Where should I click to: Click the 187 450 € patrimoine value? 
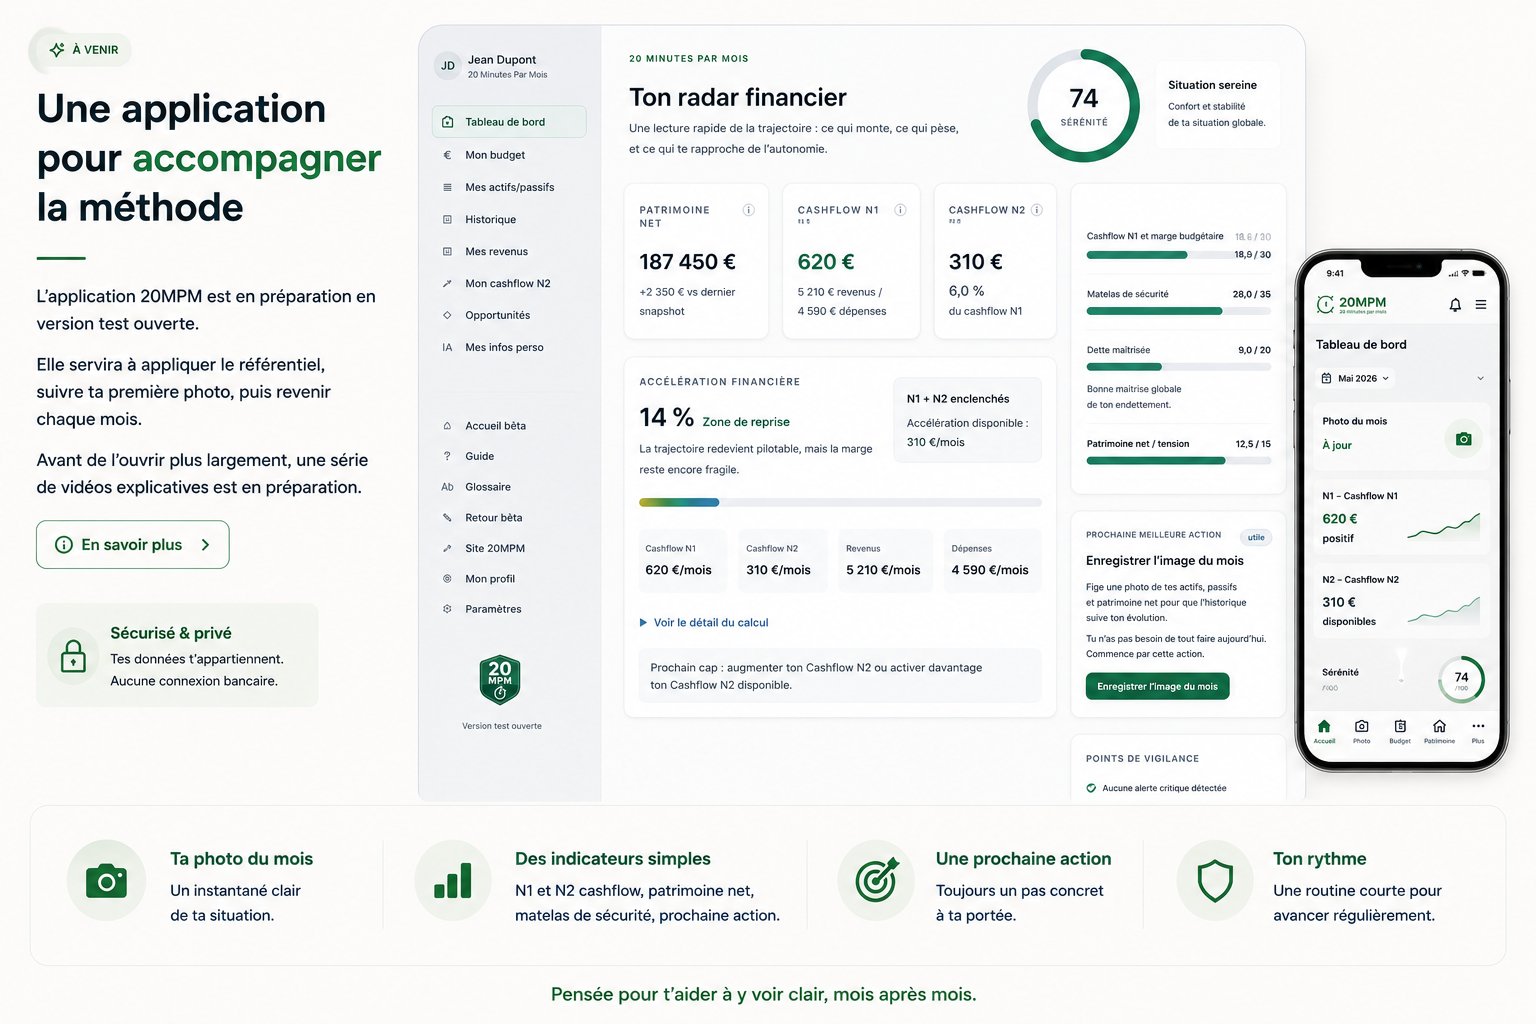point(687,262)
